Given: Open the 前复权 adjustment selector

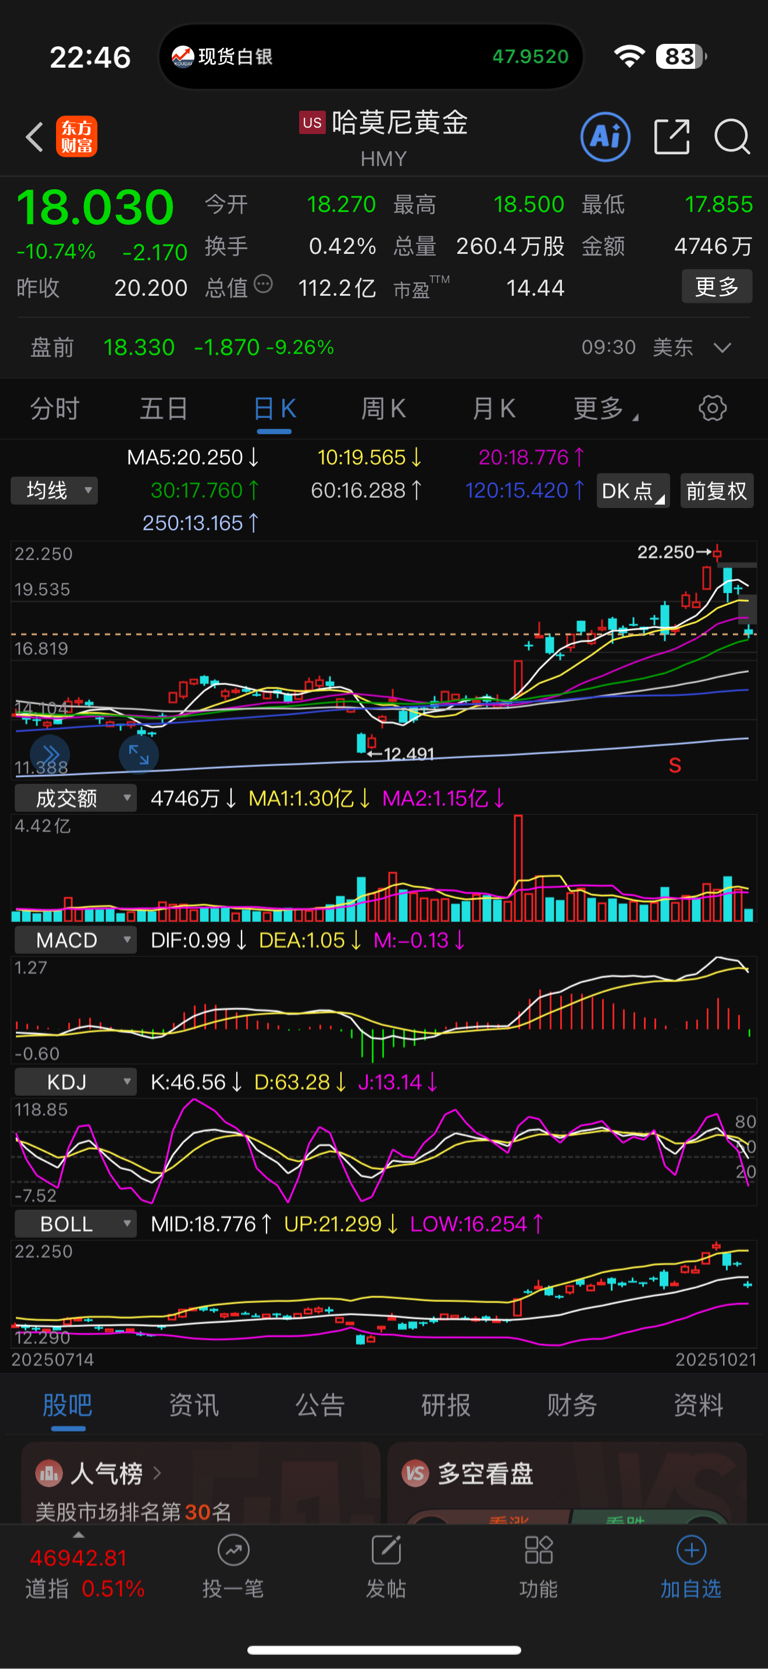Looking at the screenshot, I should click(717, 491).
